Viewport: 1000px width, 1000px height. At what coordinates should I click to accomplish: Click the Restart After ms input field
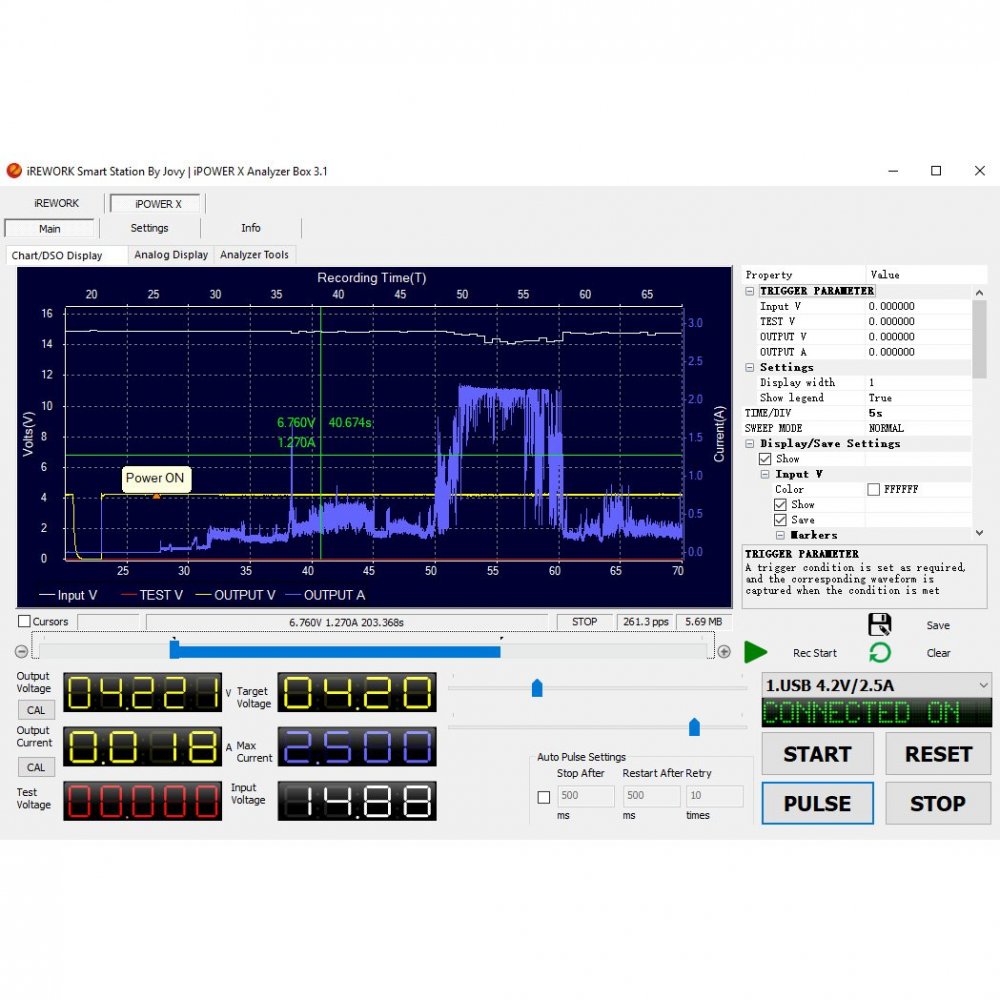(x=651, y=795)
